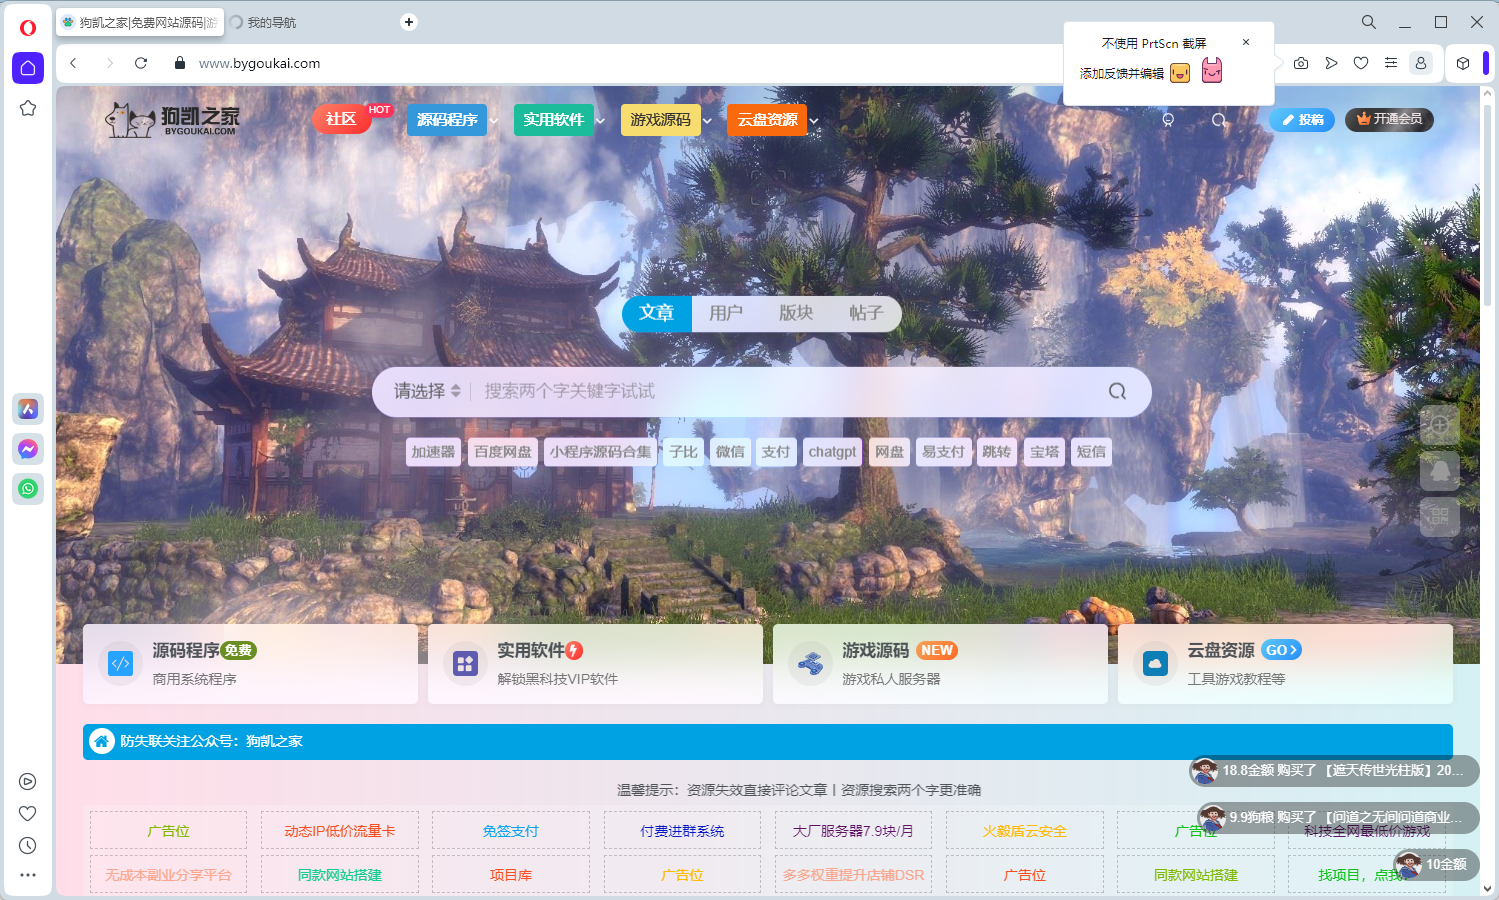Click the pink cat feedback emoji
This screenshot has height=900, width=1499.
pyautogui.click(x=1212, y=71)
